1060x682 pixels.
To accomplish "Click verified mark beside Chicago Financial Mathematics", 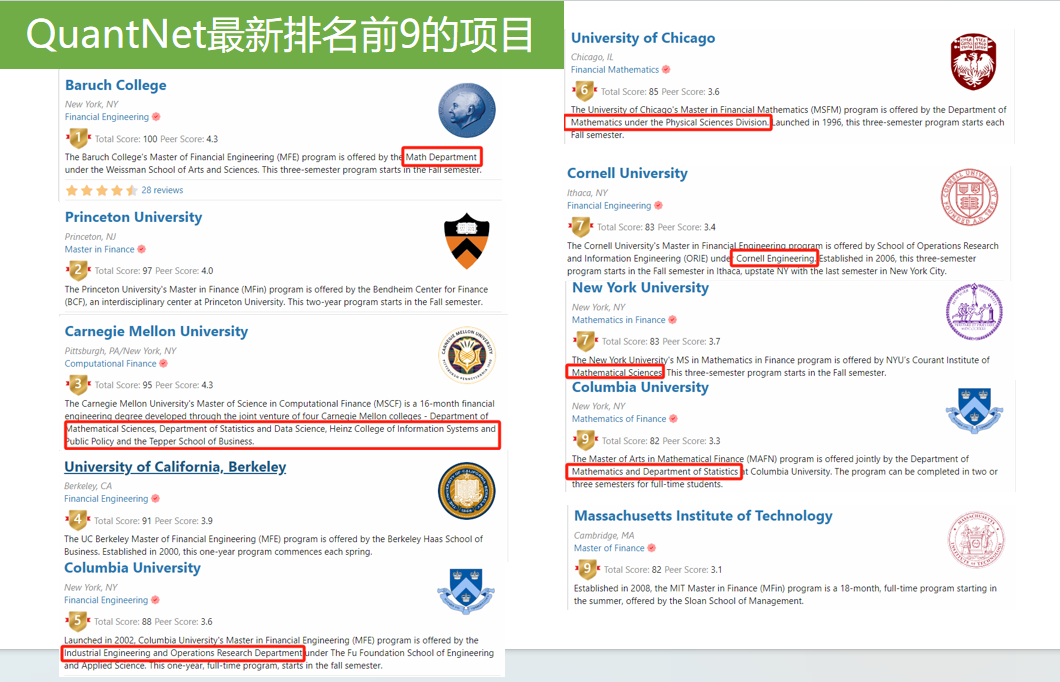I will (x=666, y=70).
